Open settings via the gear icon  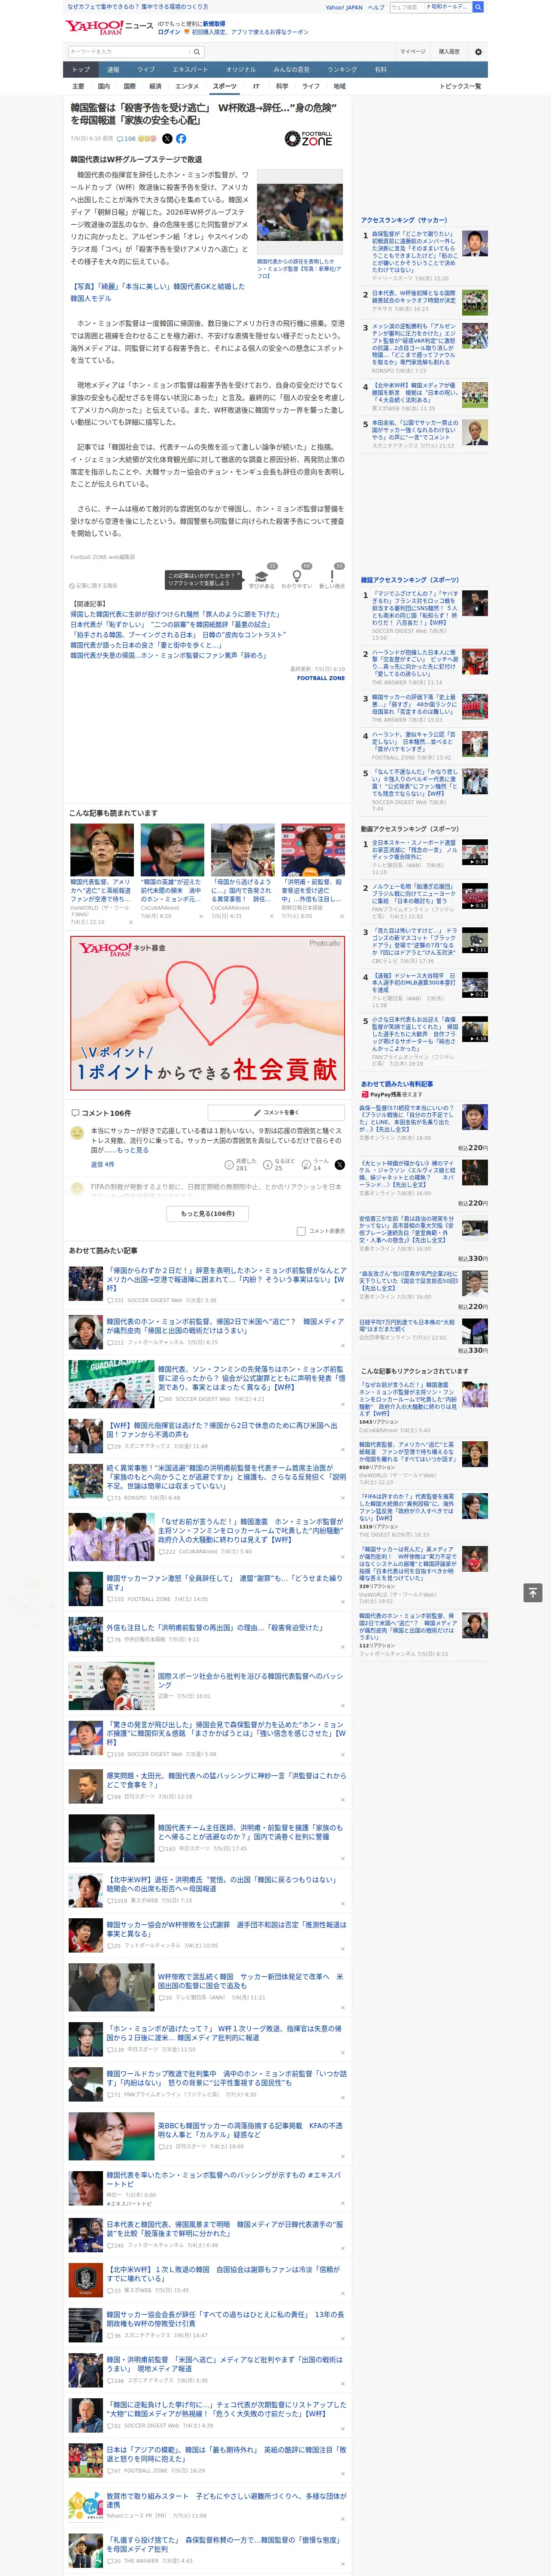click(x=478, y=52)
